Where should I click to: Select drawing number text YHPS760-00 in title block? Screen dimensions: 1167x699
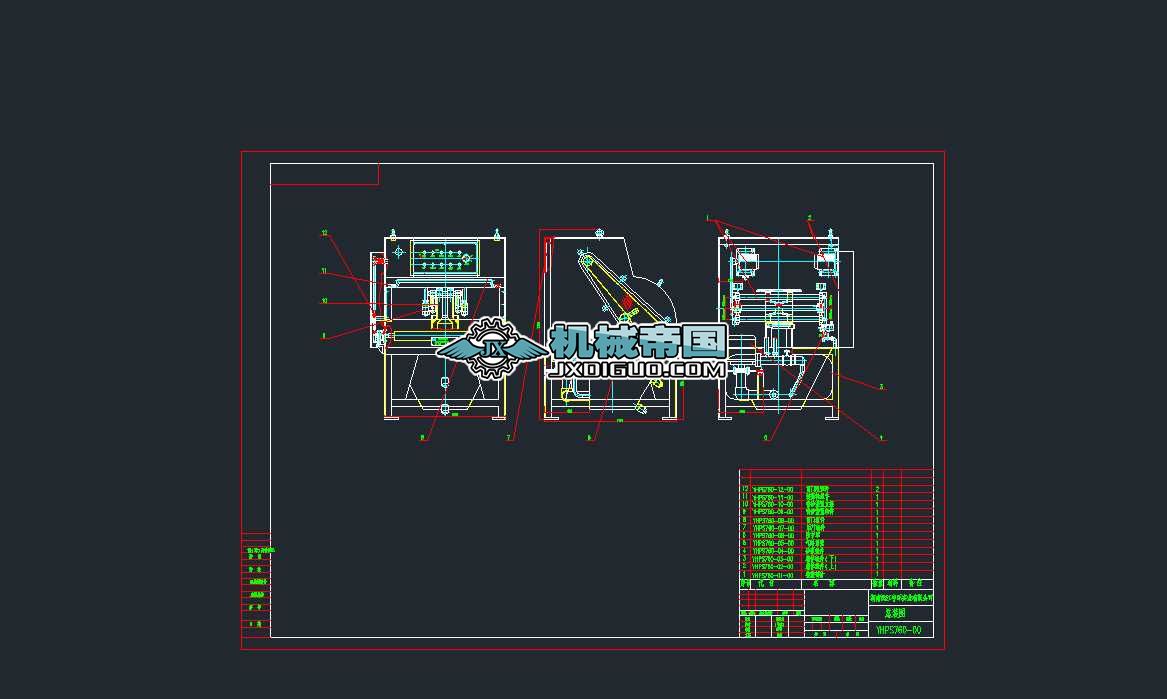[x=898, y=630]
